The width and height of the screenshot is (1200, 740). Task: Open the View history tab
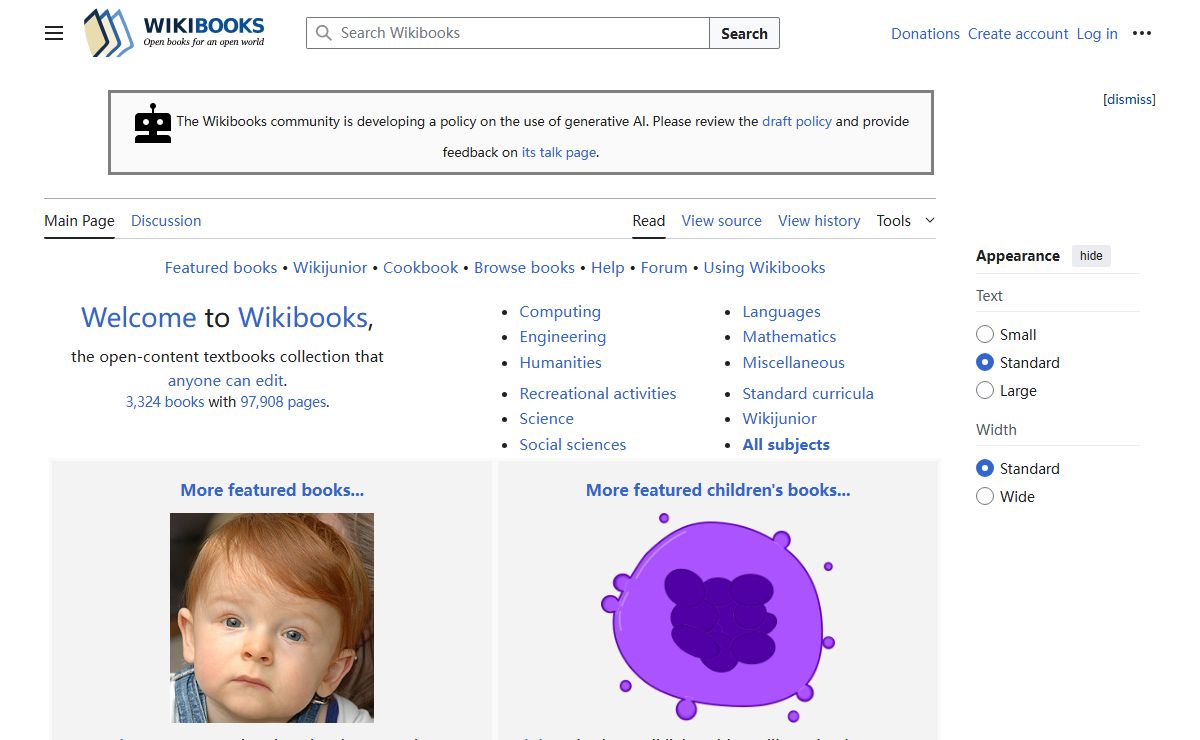click(x=819, y=221)
